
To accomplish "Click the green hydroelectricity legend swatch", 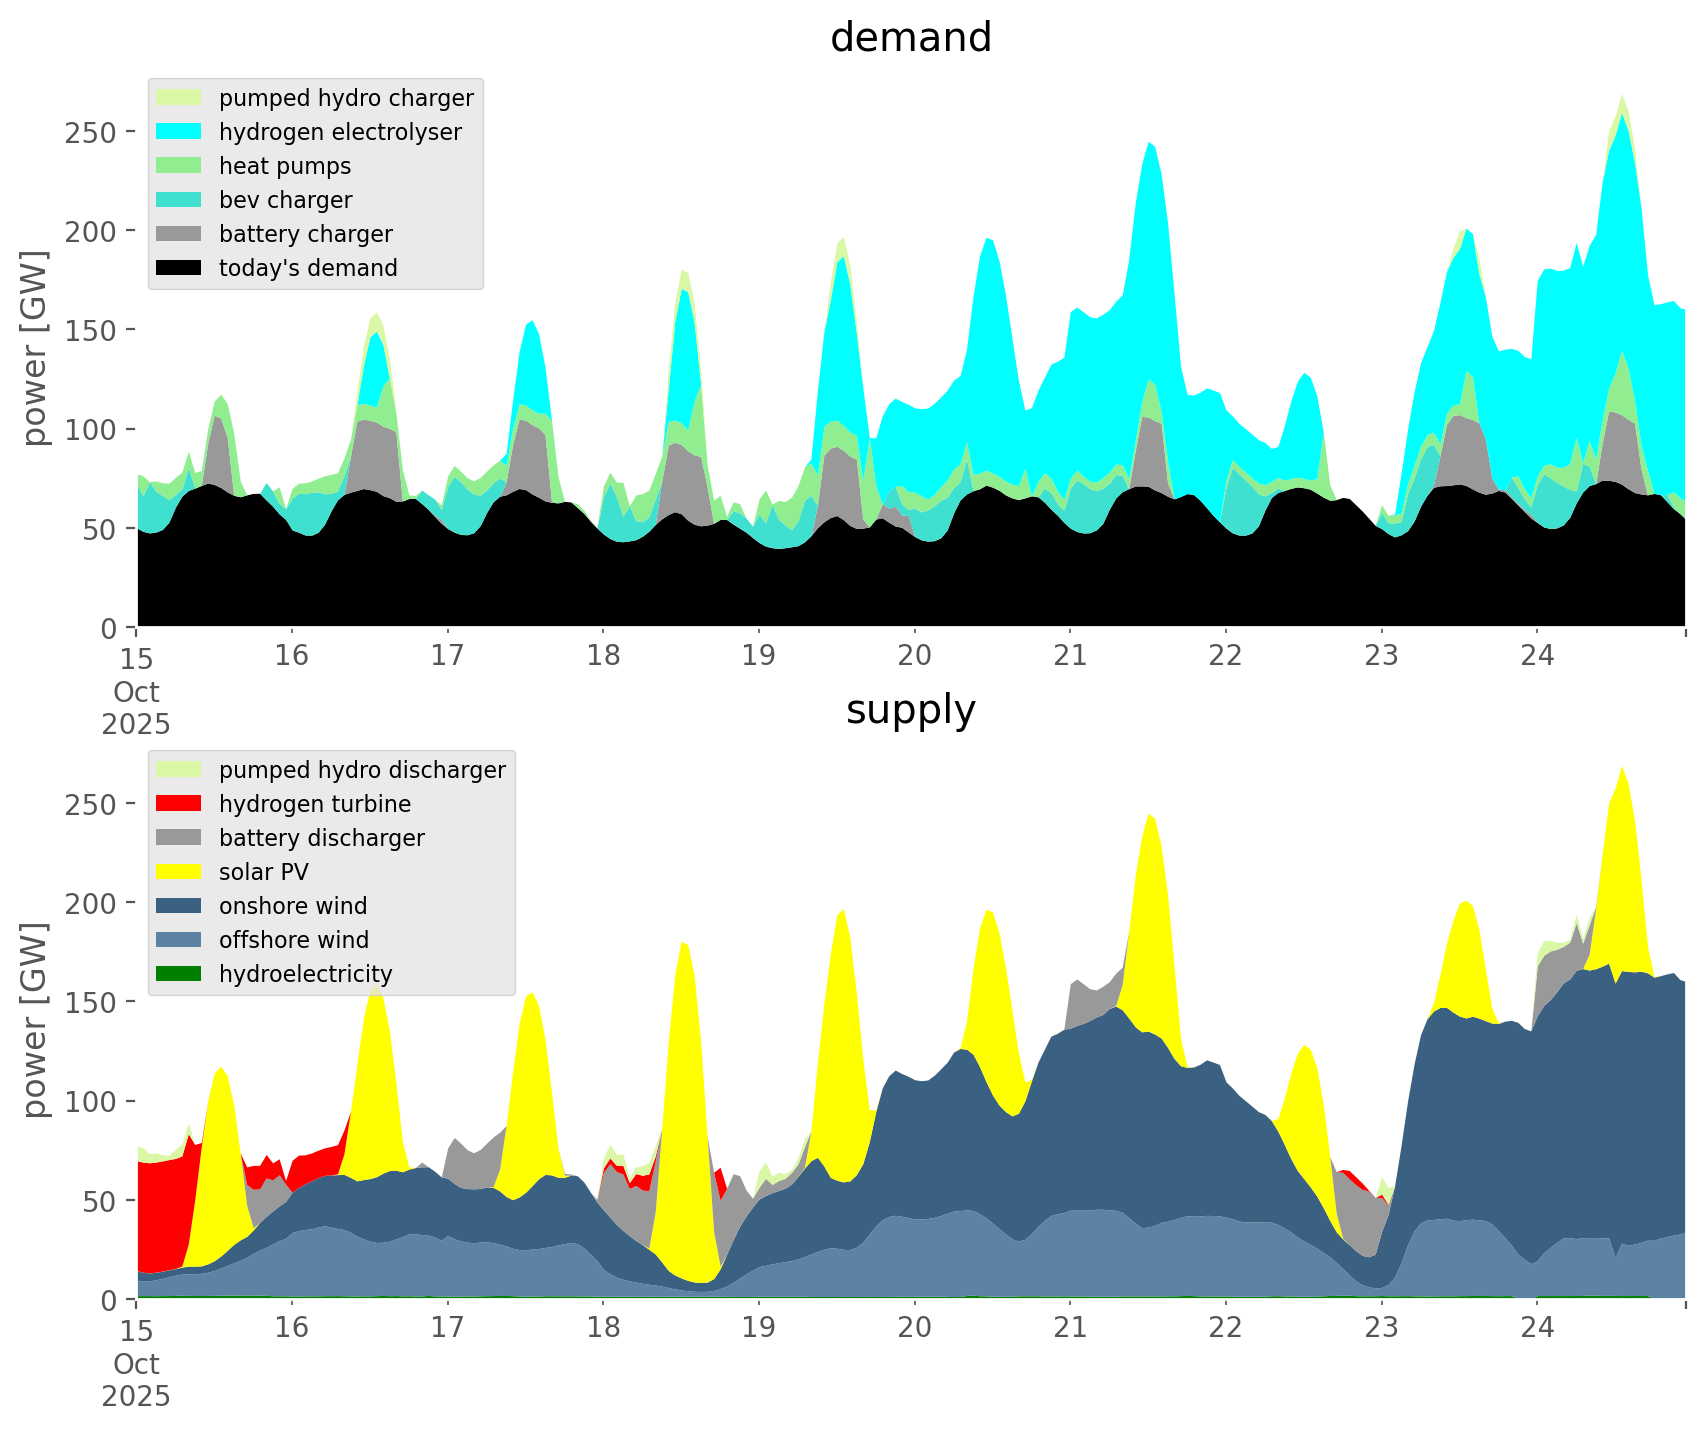I will pos(179,974).
